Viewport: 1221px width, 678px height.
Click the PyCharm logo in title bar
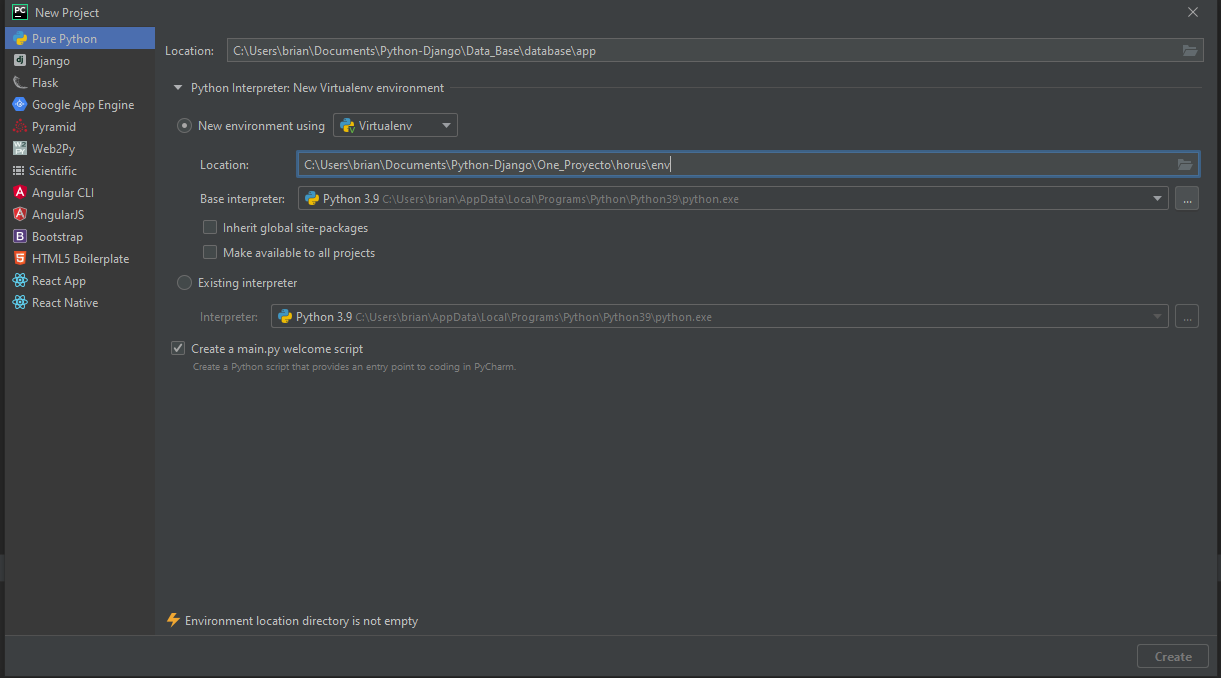click(20, 12)
